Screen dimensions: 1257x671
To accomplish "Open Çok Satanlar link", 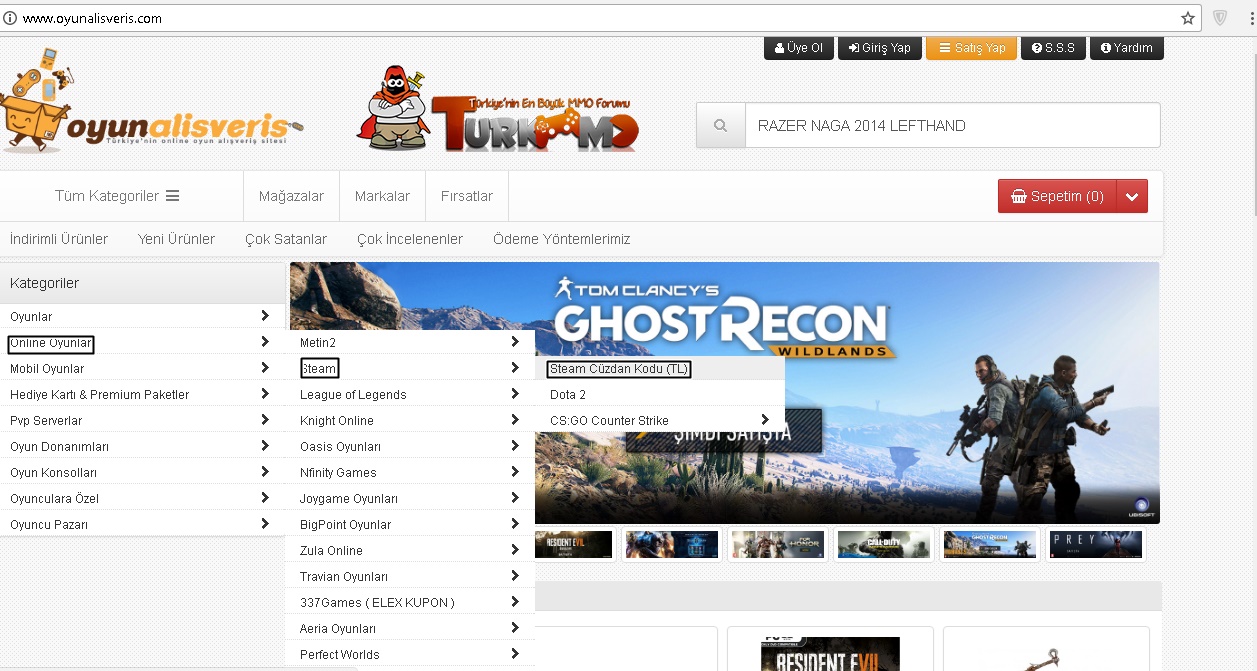I will [x=286, y=239].
